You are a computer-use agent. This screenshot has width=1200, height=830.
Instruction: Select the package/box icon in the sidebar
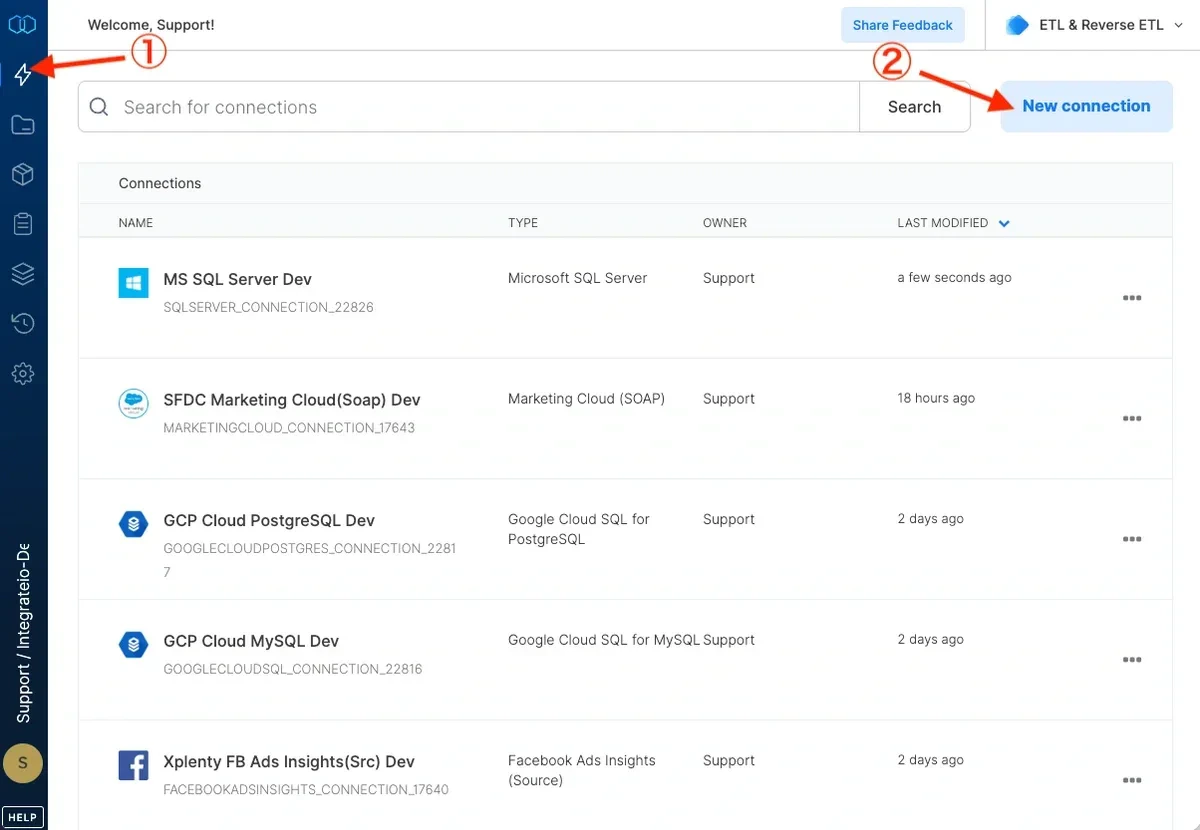pos(23,174)
